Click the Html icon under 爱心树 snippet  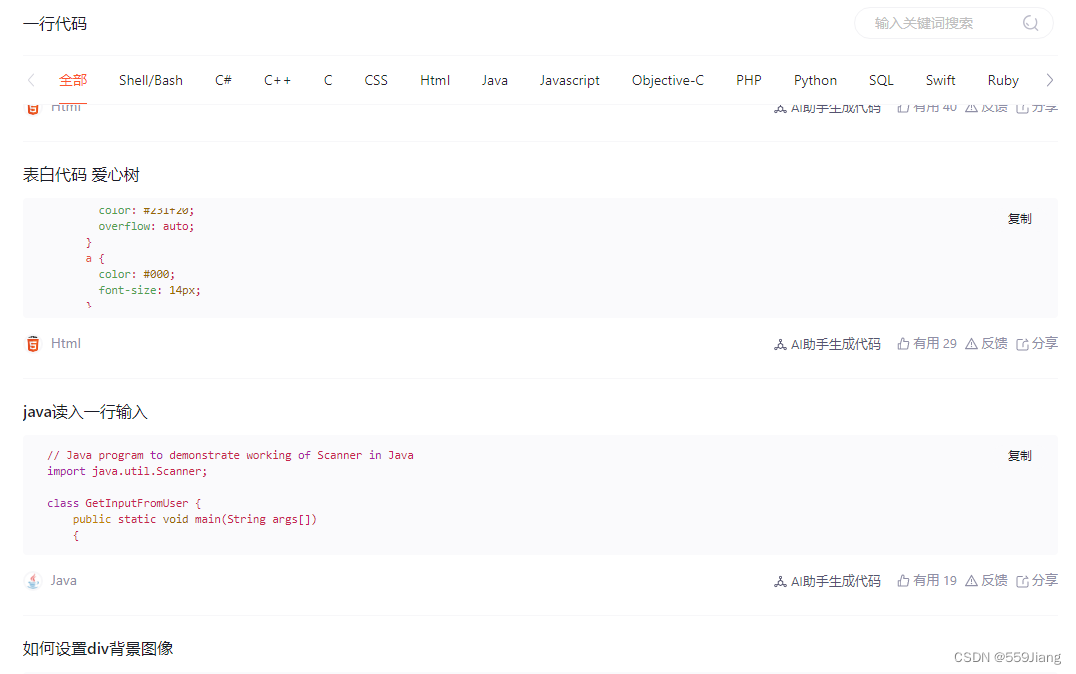pyautogui.click(x=33, y=344)
